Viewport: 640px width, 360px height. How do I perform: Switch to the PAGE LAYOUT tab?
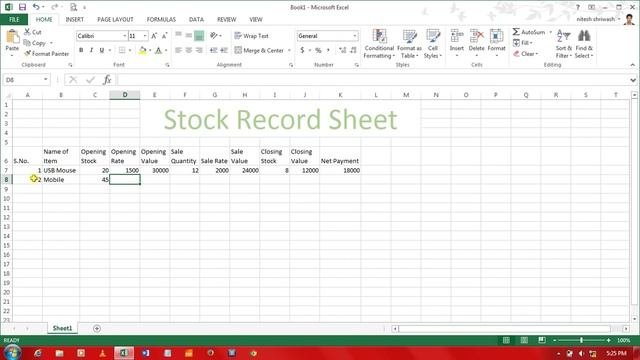click(x=115, y=20)
